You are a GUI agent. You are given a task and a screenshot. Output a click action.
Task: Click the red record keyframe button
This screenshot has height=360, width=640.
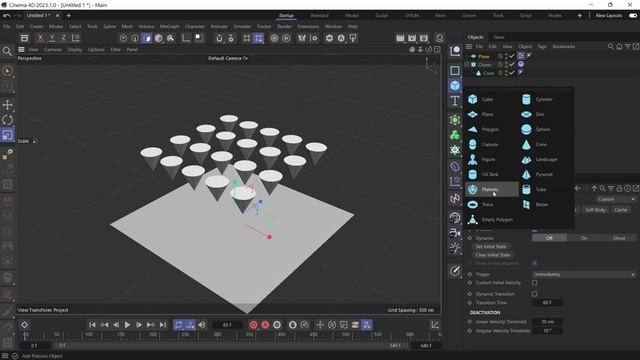pyautogui.click(x=253, y=325)
